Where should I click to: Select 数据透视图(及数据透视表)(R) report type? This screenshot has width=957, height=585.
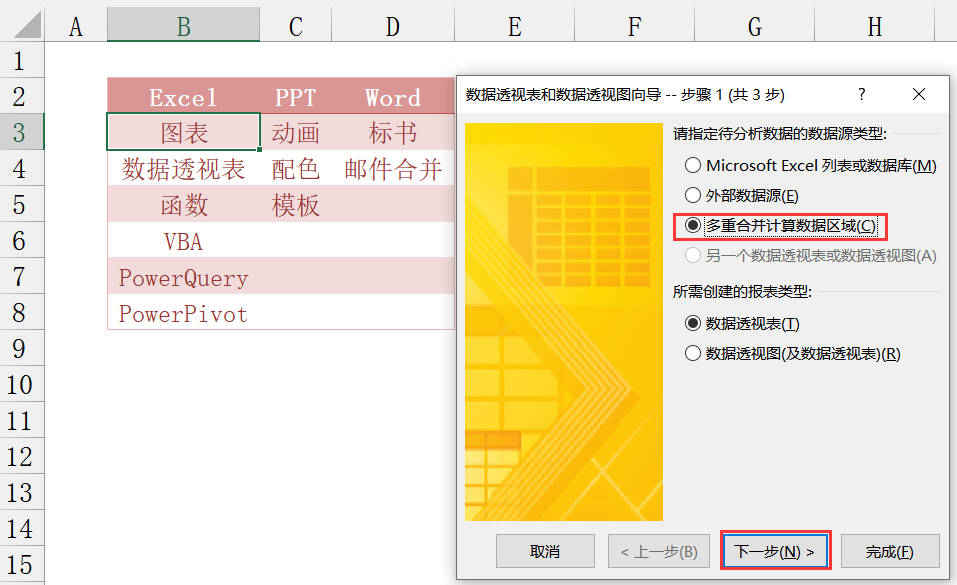[x=793, y=353]
